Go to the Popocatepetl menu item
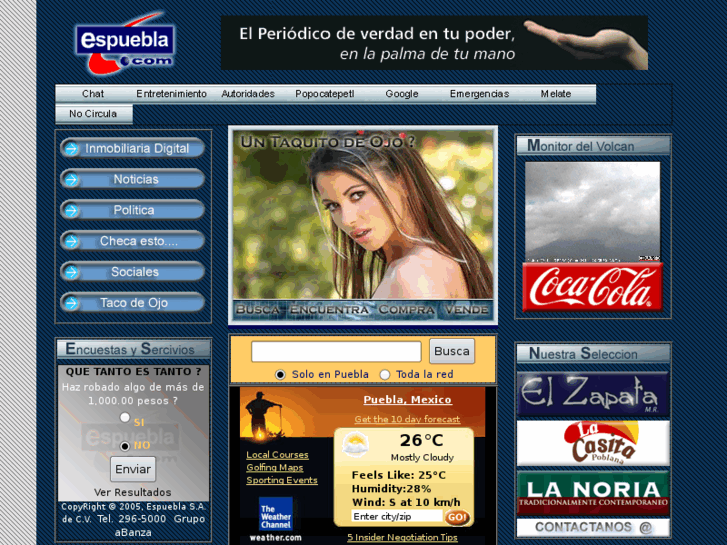Viewport: 727px width, 545px height. tap(325, 94)
